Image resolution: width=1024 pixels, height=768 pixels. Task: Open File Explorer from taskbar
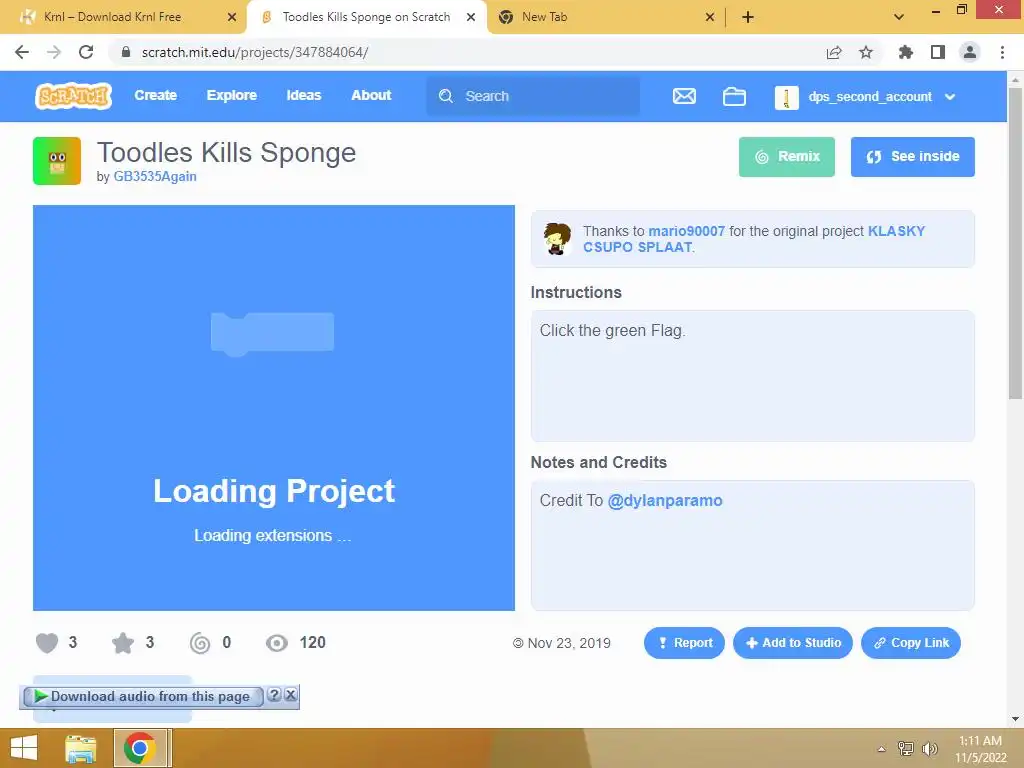[x=81, y=748]
